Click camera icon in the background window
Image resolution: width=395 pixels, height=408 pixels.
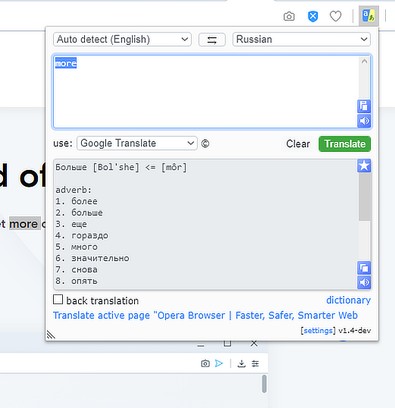pyautogui.click(x=205, y=363)
